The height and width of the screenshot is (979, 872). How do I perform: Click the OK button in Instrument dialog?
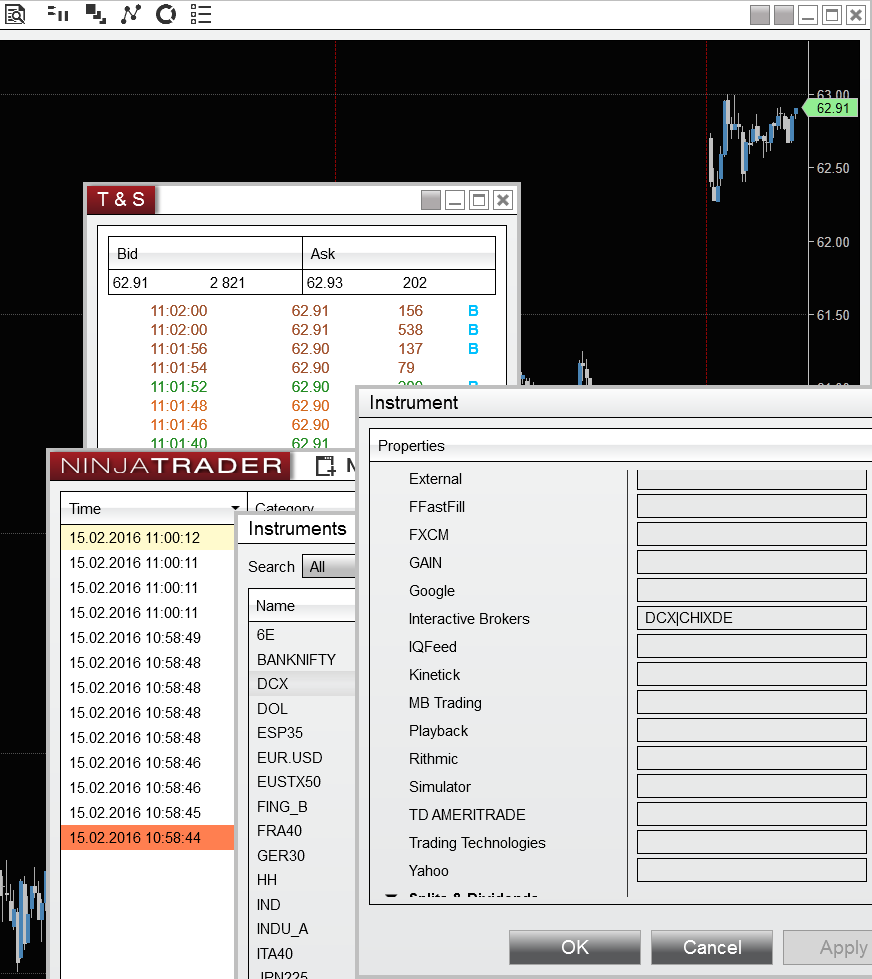(x=574, y=947)
